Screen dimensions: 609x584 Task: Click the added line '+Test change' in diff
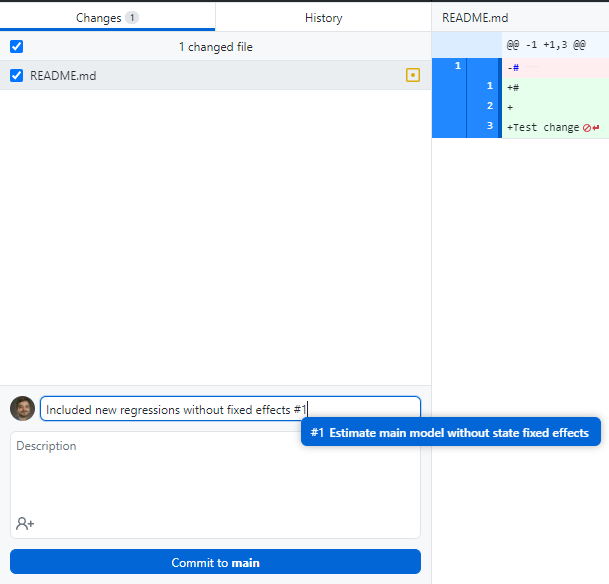click(x=543, y=127)
